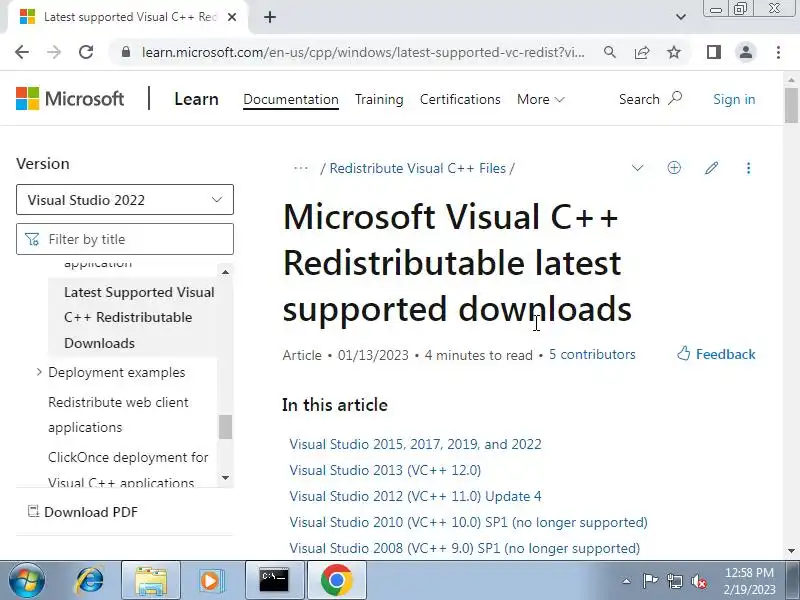Click the sidebar tree scrollbar thumb

[x=226, y=427]
